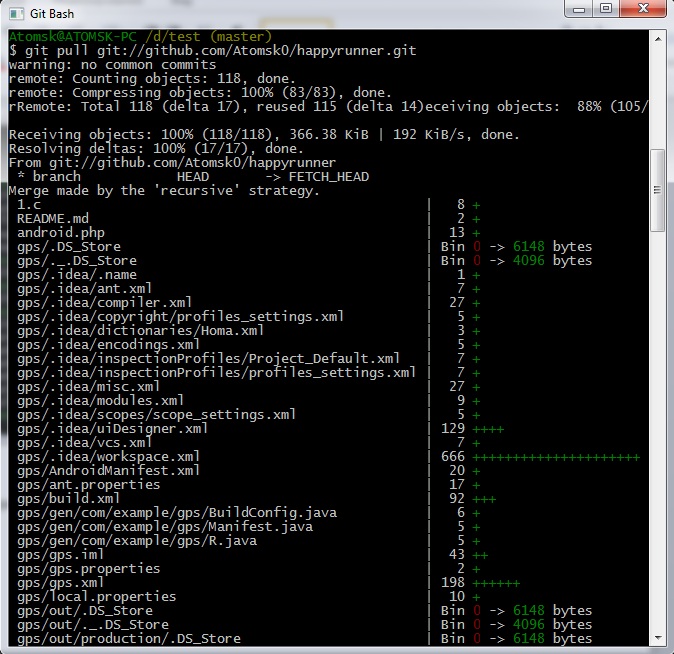Viewport: 674px width, 654px height.
Task: Click the 'remote: Compressing objects' line
Action: pyautogui.click(x=200, y=93)
